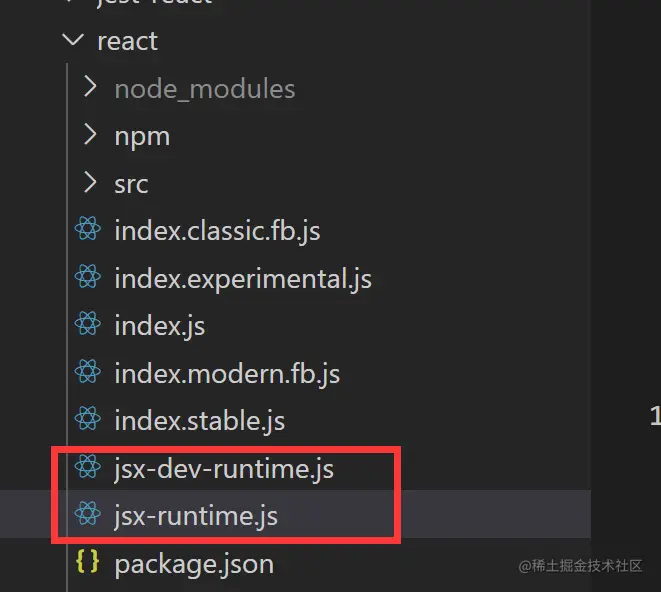Click the React icon beside jsx-dev-runtime.js
Image resolution: width=661 pixels, height=592 pixels.
(88, 467)
